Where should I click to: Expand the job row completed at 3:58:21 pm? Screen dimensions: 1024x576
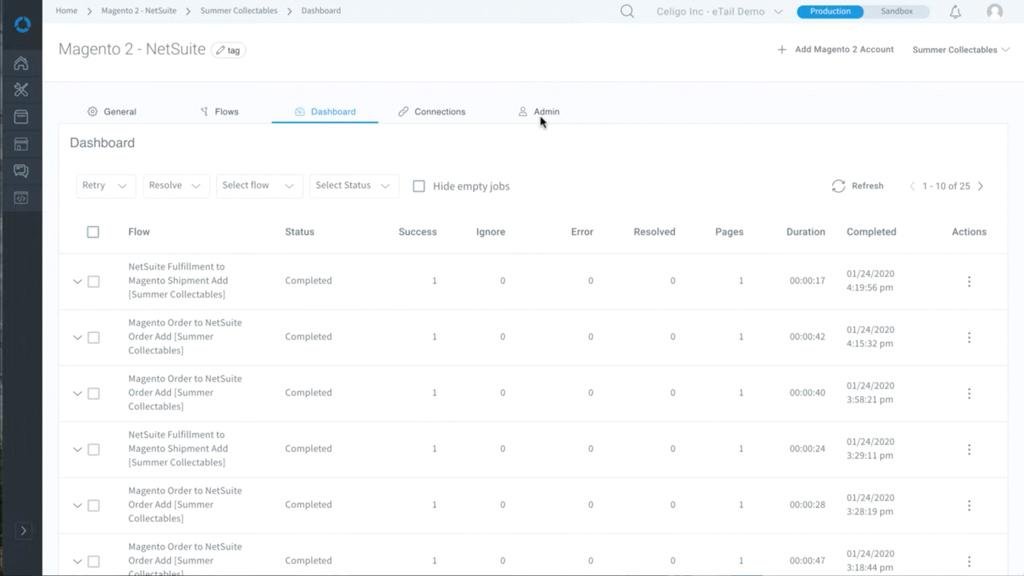tap(77, 393)
